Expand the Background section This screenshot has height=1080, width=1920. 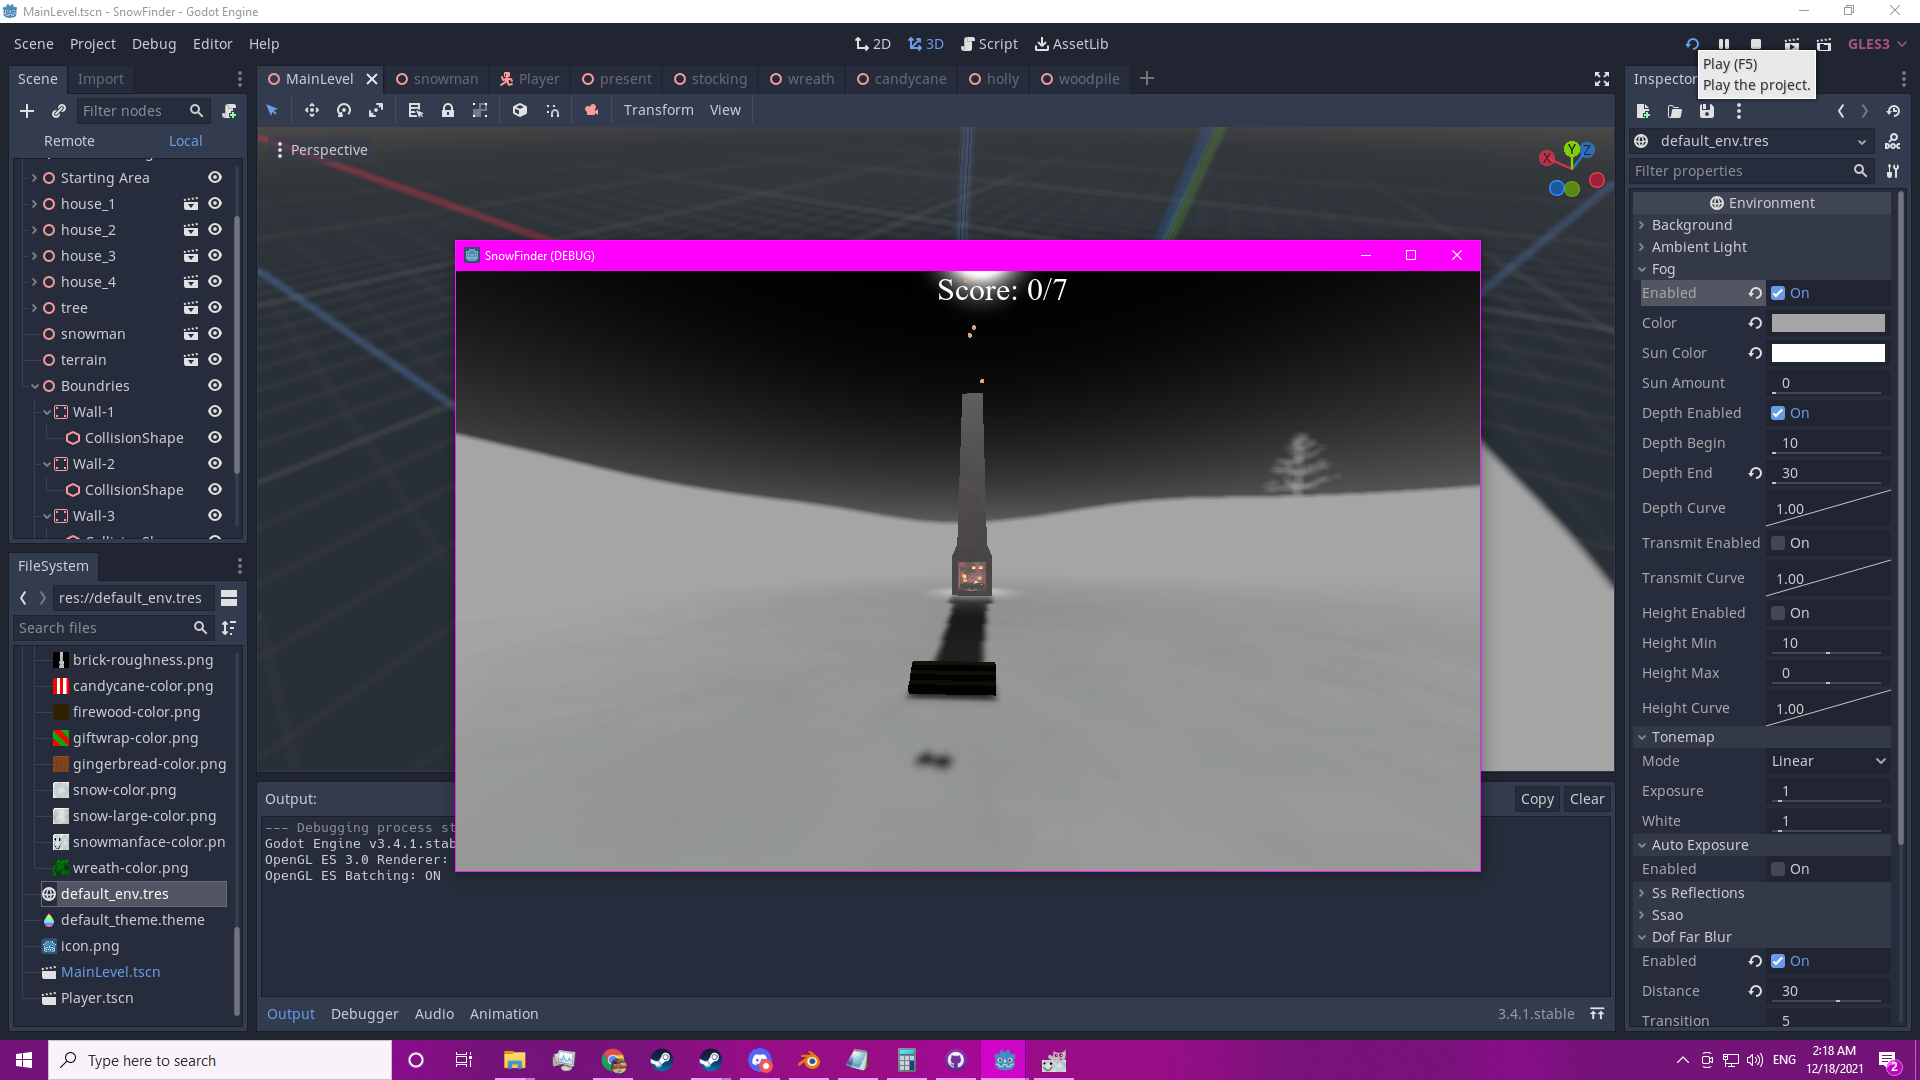click(x=1691, y=225)
